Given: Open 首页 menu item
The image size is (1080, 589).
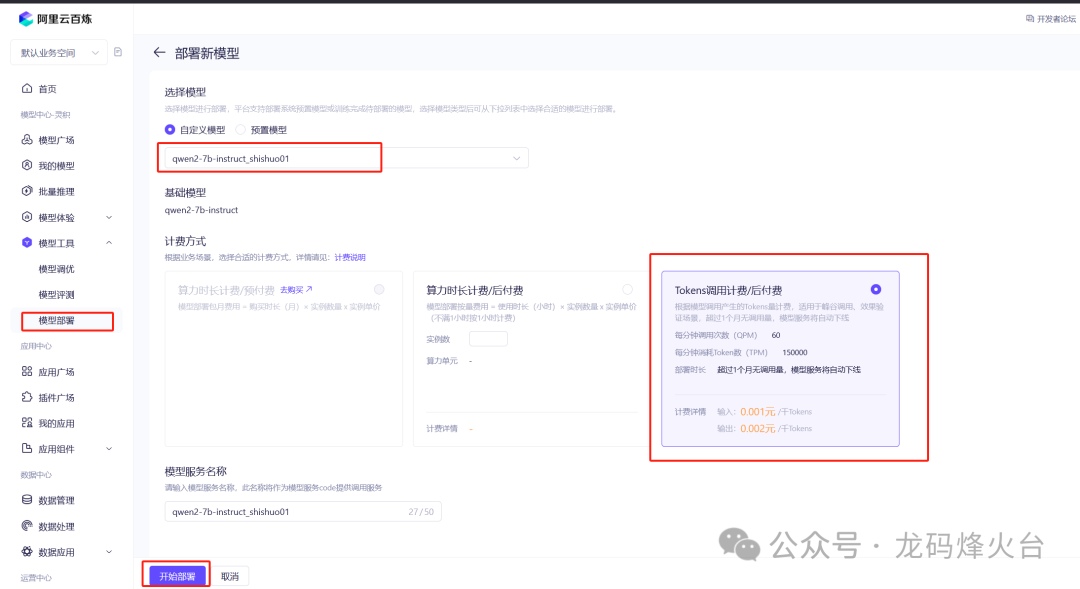Looking at the screenshot, I should tap(48, 89).
